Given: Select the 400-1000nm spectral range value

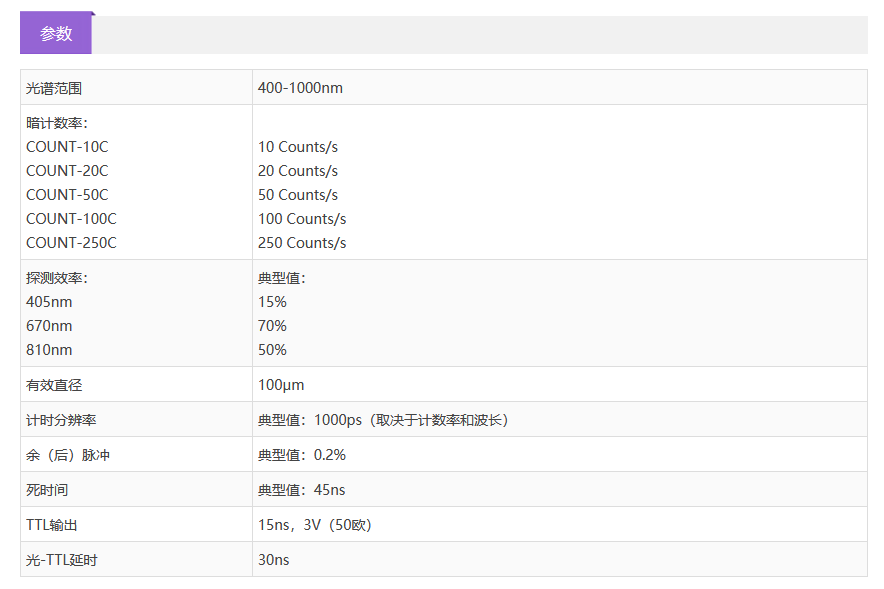Looking at the screenshot, I should (x=300, y=88).
